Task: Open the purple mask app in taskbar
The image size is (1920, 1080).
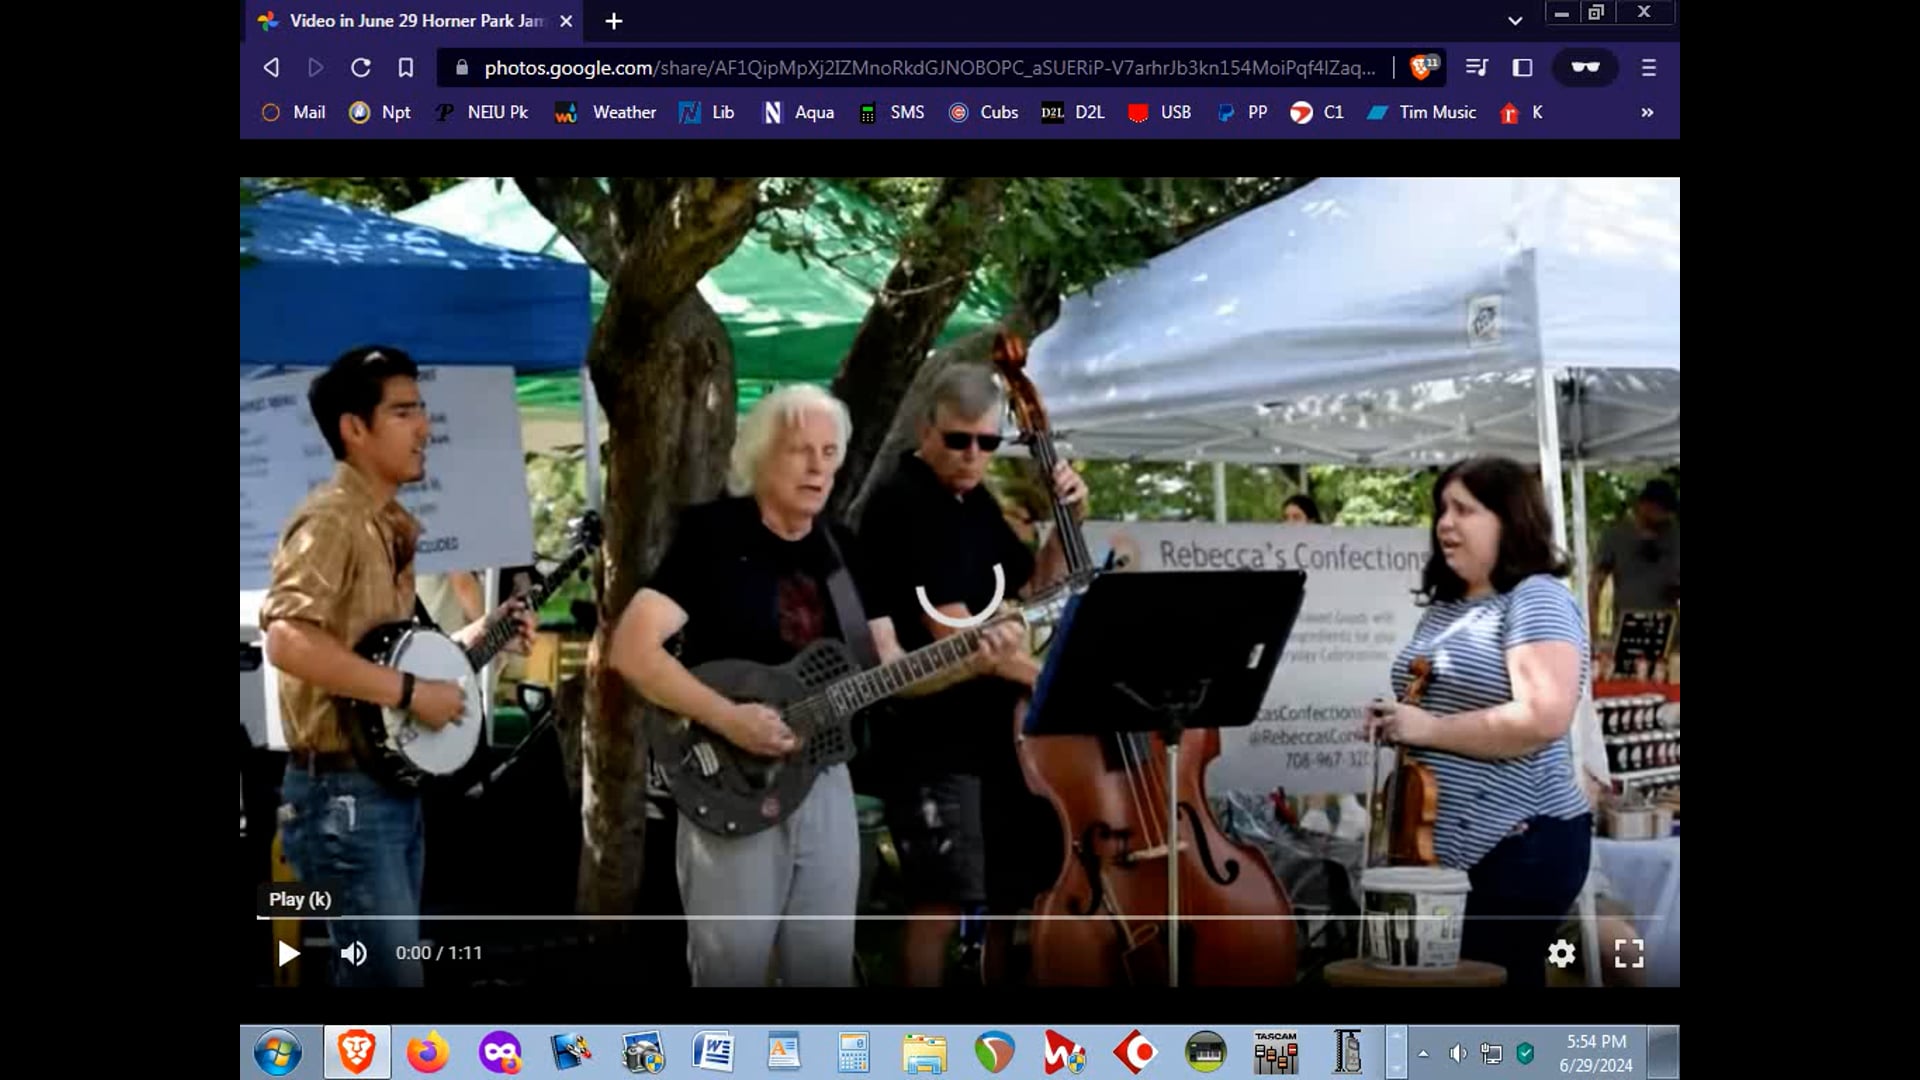Action: pyautogui.click(x=499, y=1052)
